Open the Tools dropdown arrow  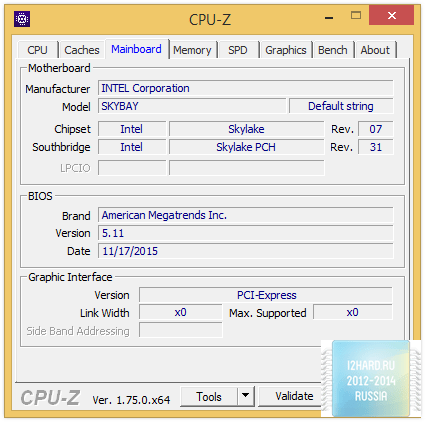click(x=246, y=396)
